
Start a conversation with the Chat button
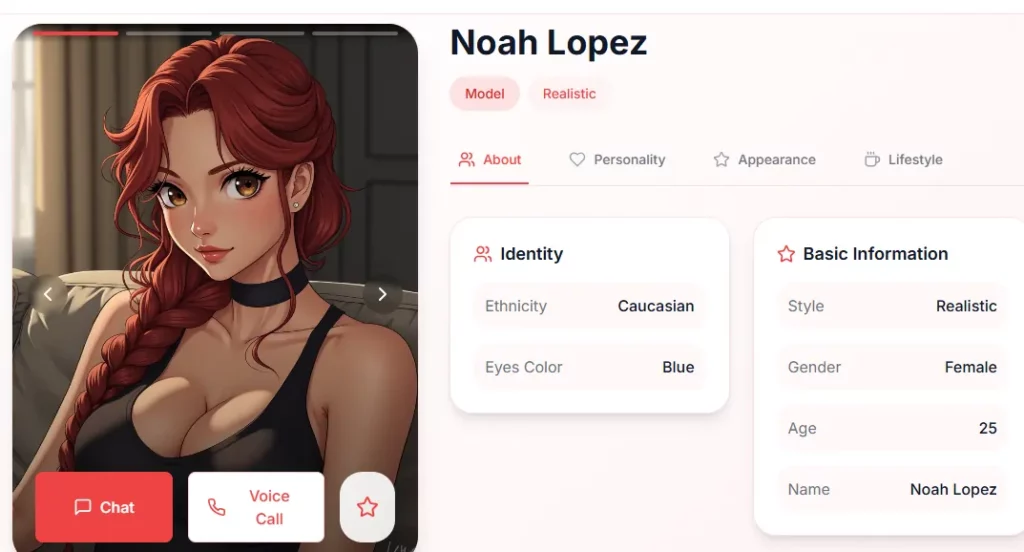coord(104,507)
